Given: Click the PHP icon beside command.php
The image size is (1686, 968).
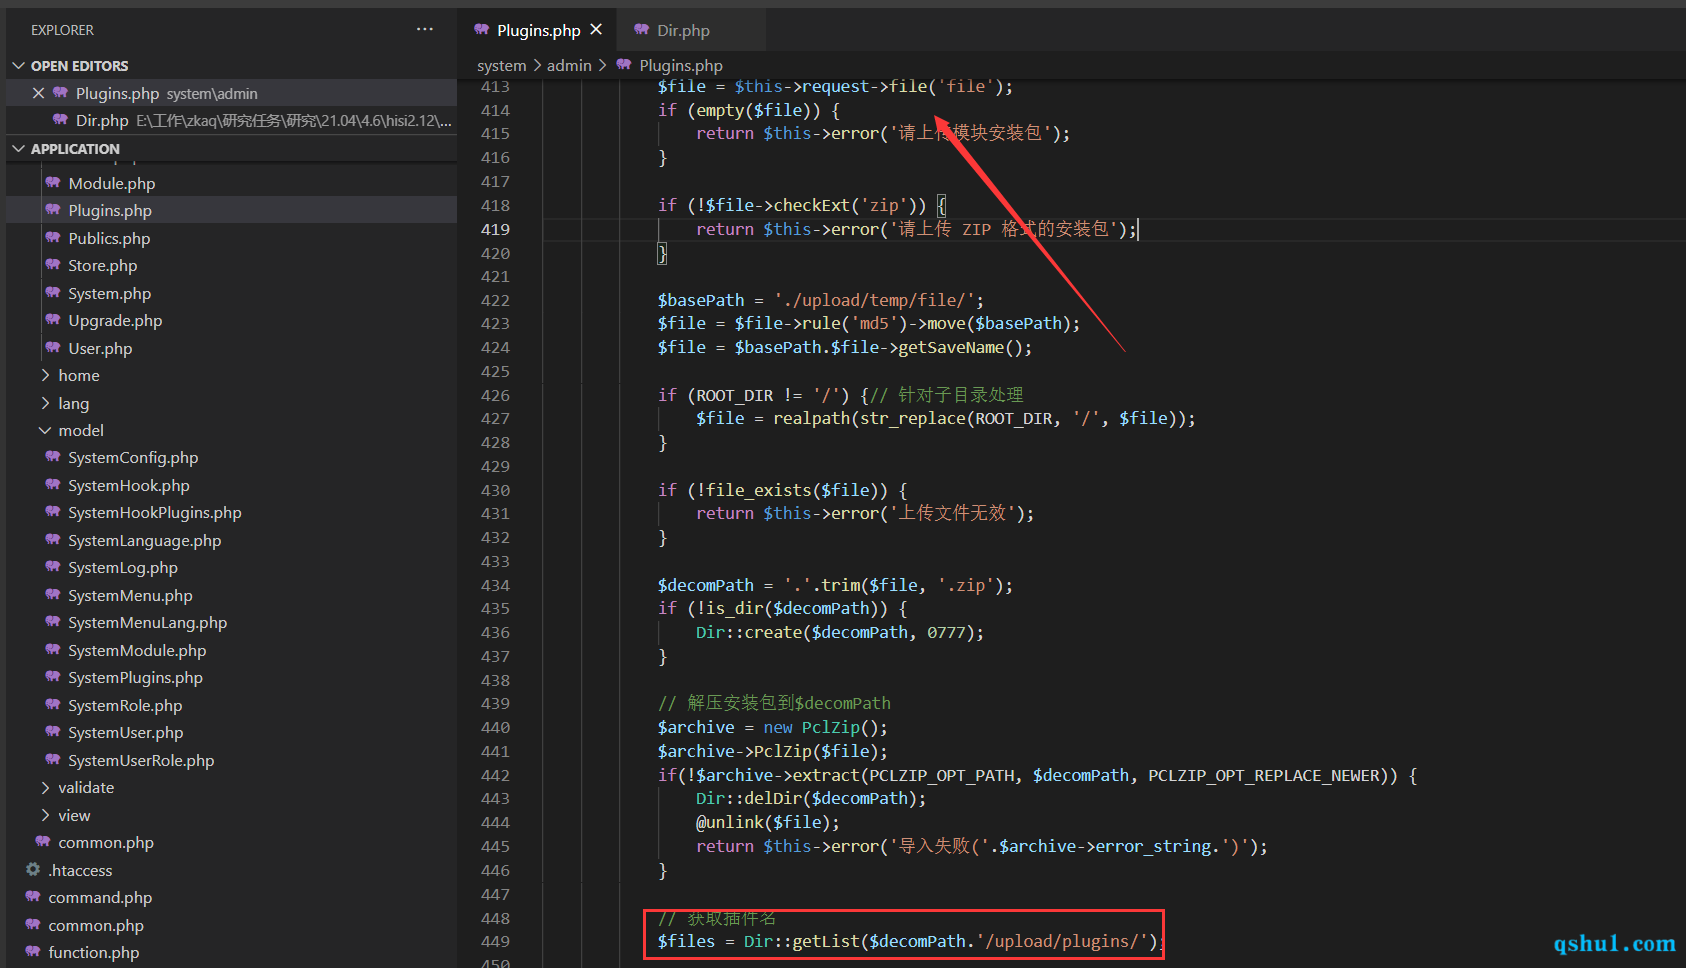Looking at the screenshot, I should (33, 897).
